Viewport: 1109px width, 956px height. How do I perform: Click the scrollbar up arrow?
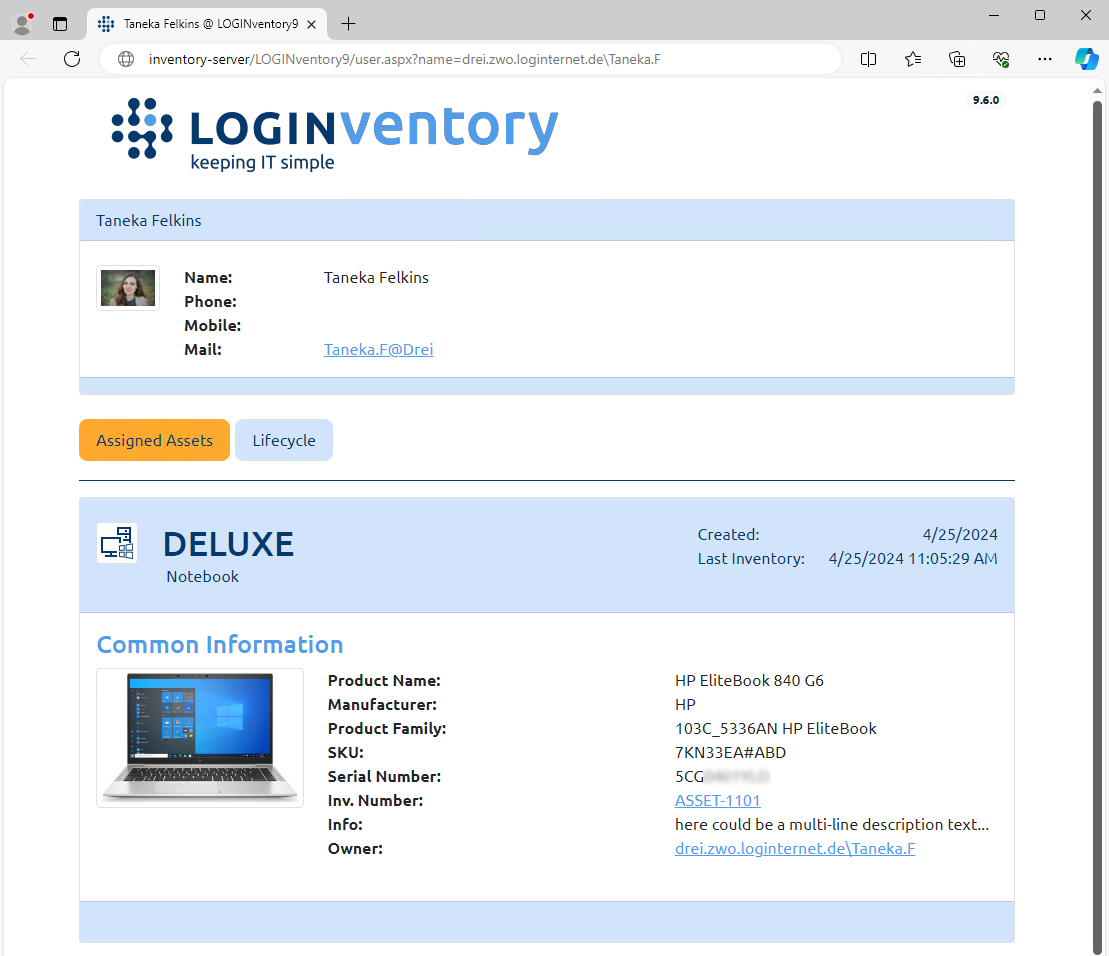(x=1097, y=91)
